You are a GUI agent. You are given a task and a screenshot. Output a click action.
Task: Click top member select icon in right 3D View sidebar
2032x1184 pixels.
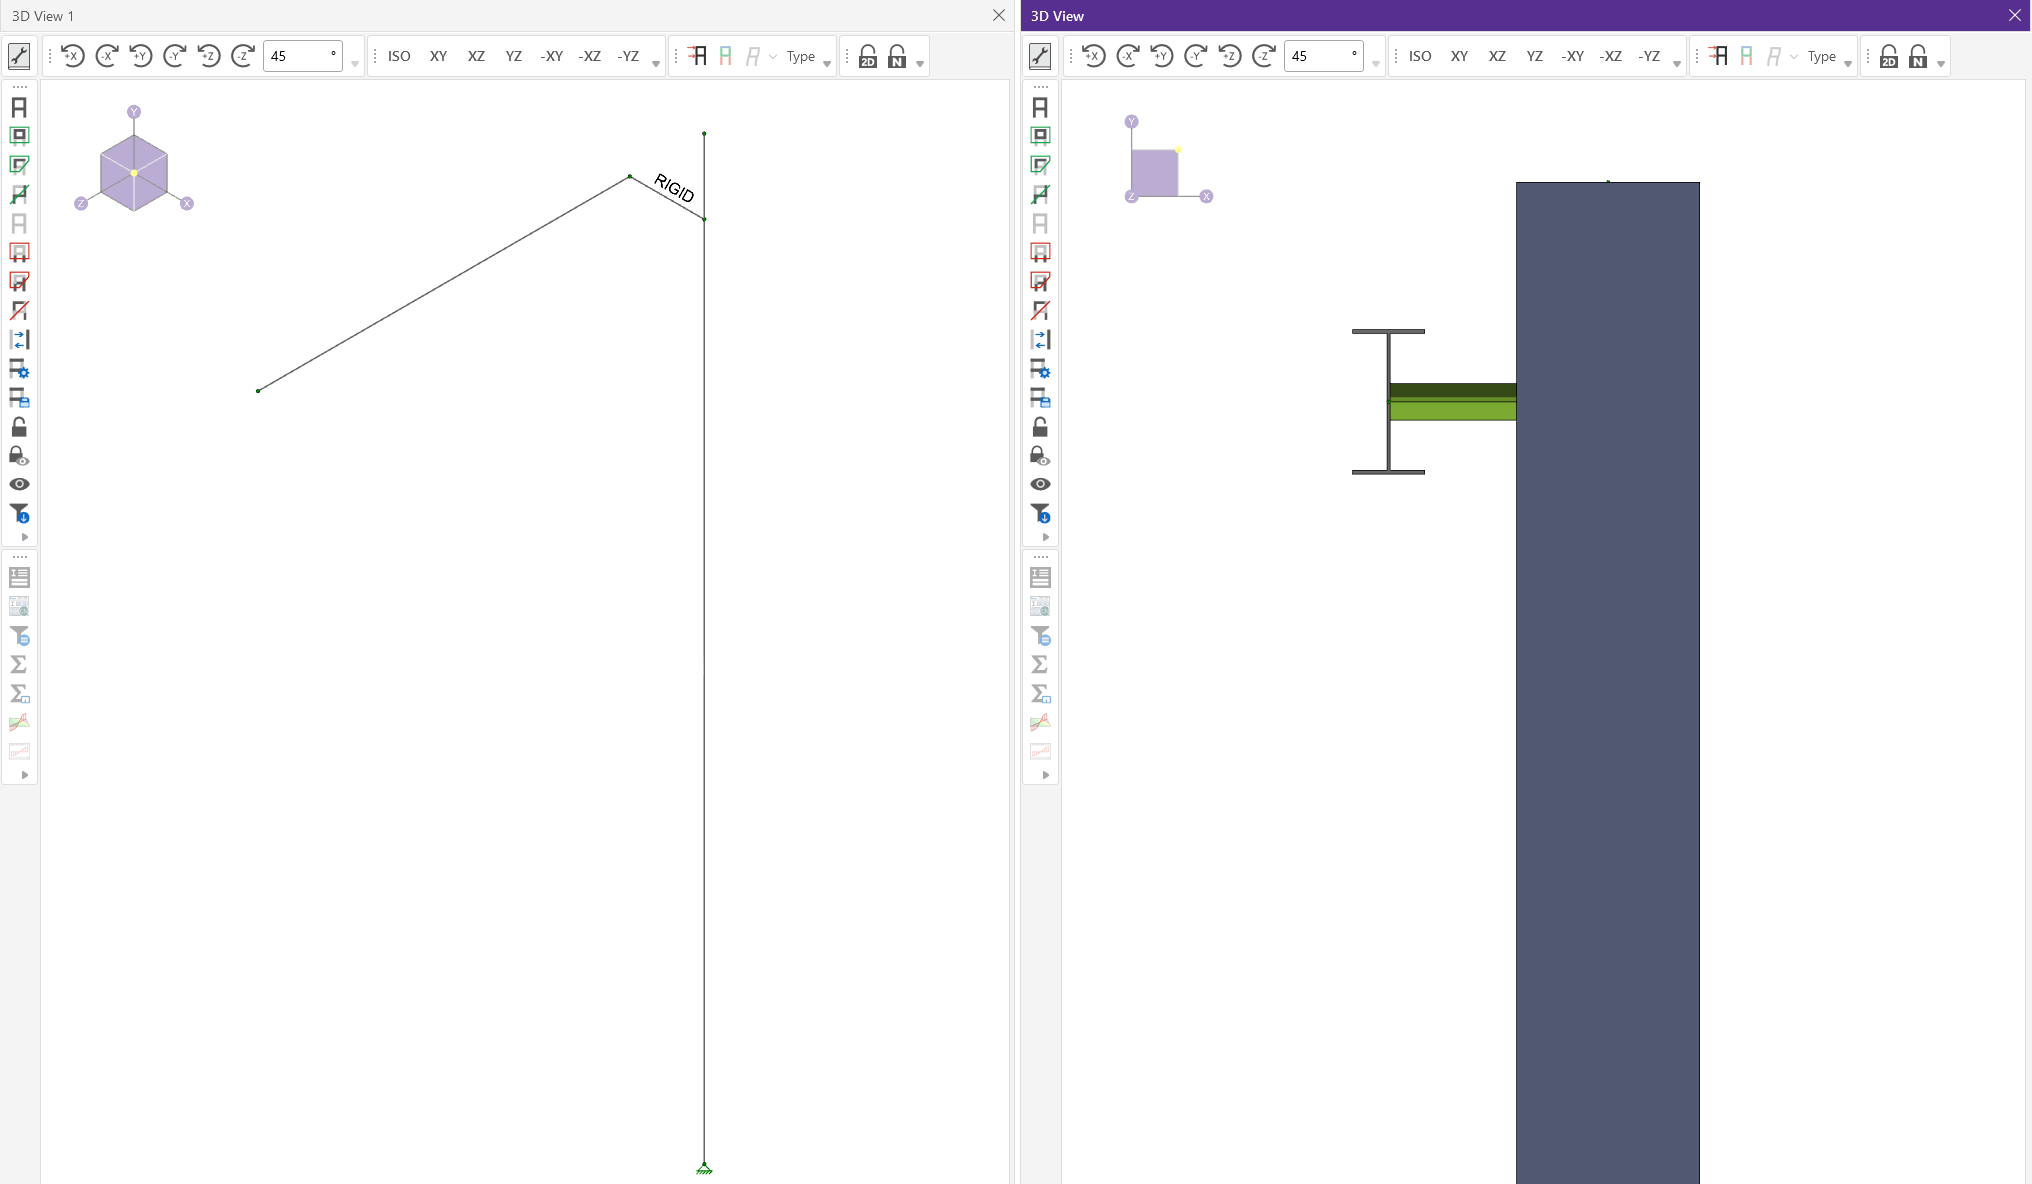1040,107
